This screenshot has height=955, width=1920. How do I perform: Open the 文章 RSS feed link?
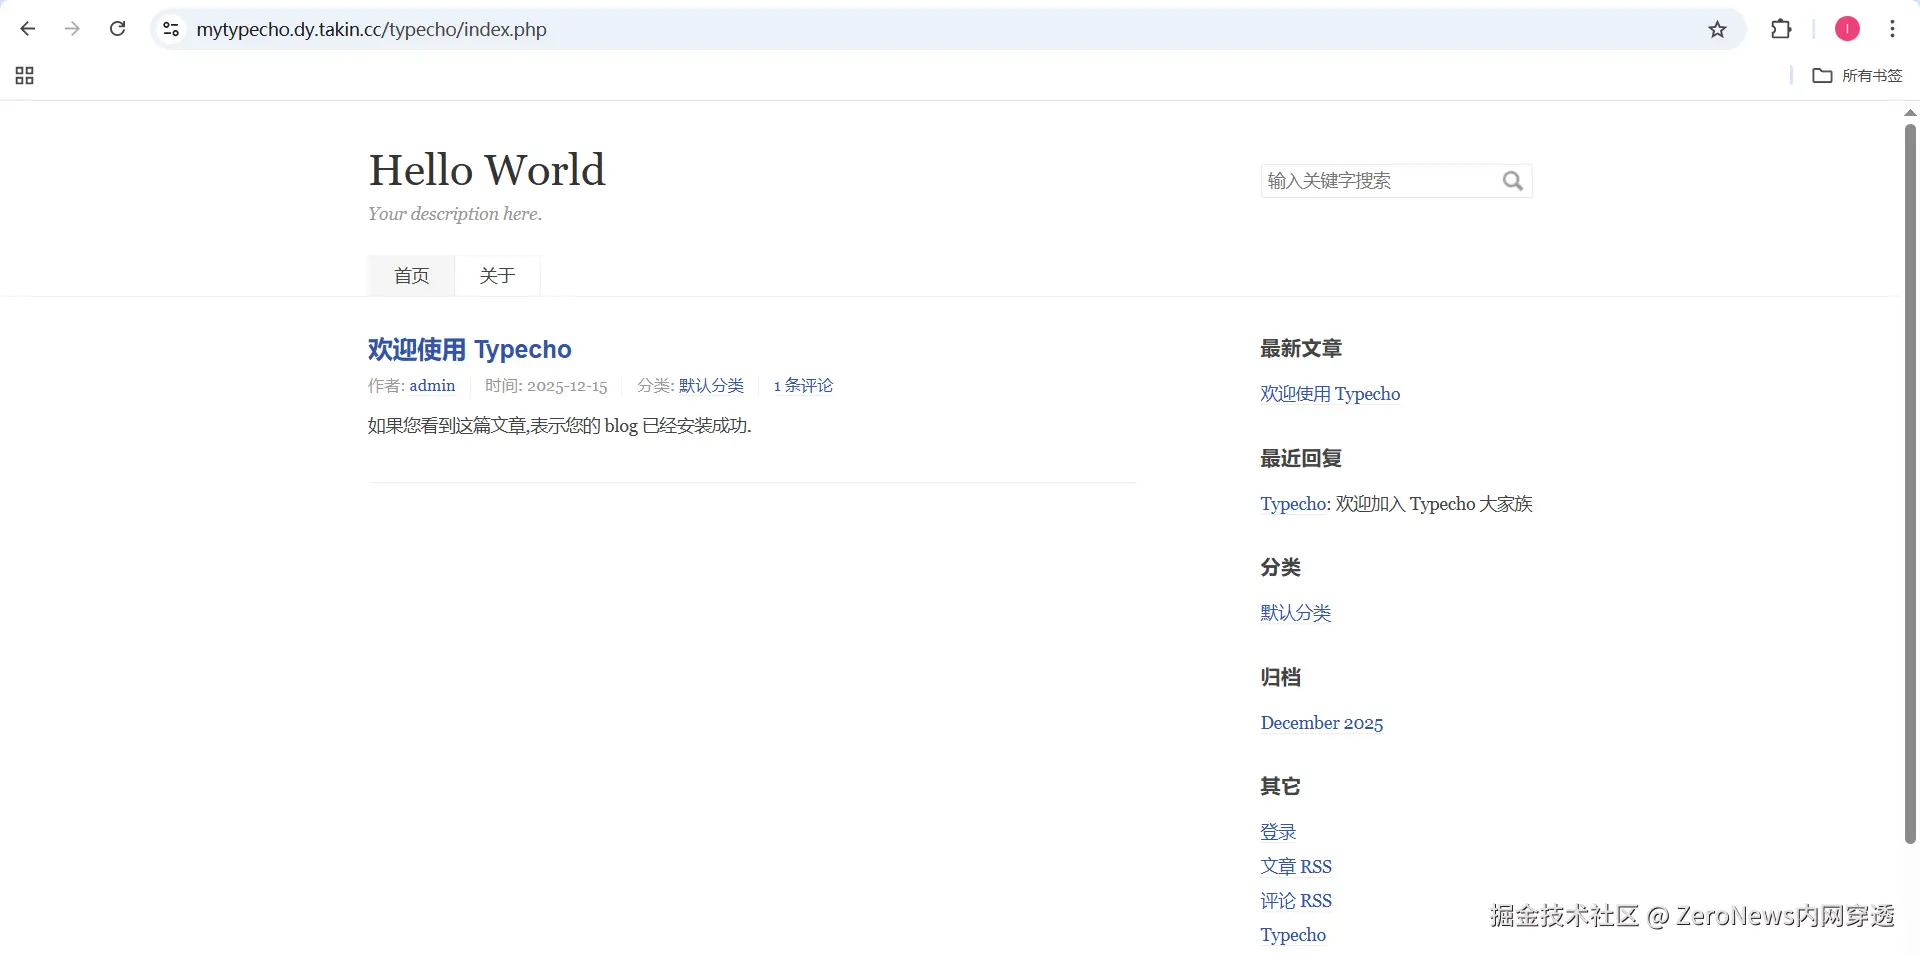1296,867
